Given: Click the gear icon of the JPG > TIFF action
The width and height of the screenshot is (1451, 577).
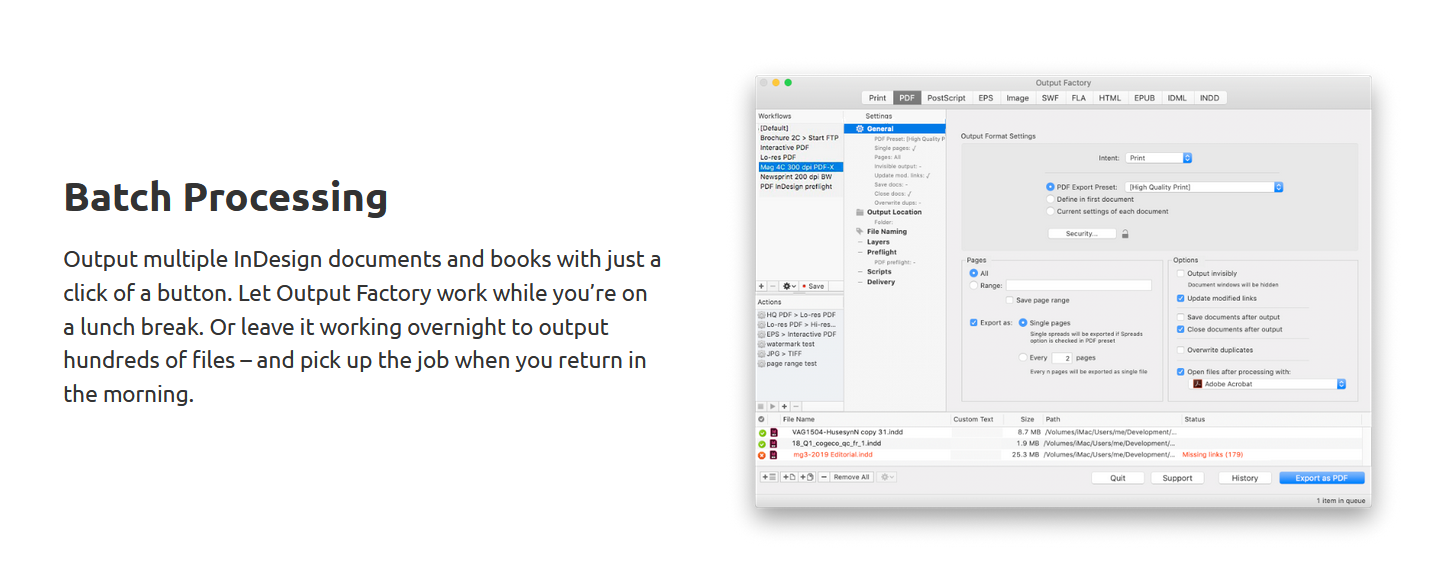Looking at the screenshot, I should coord(762,354).
